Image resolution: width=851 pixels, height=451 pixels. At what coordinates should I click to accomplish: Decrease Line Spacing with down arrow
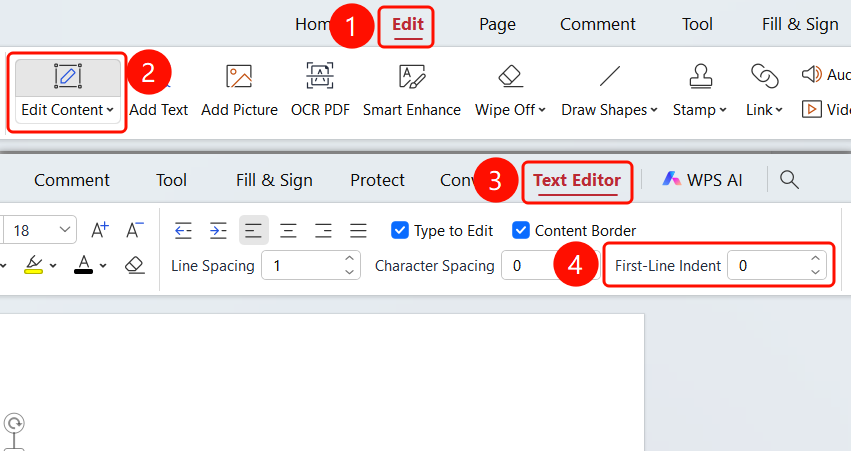pyautogui.click(x=350, y=272)
